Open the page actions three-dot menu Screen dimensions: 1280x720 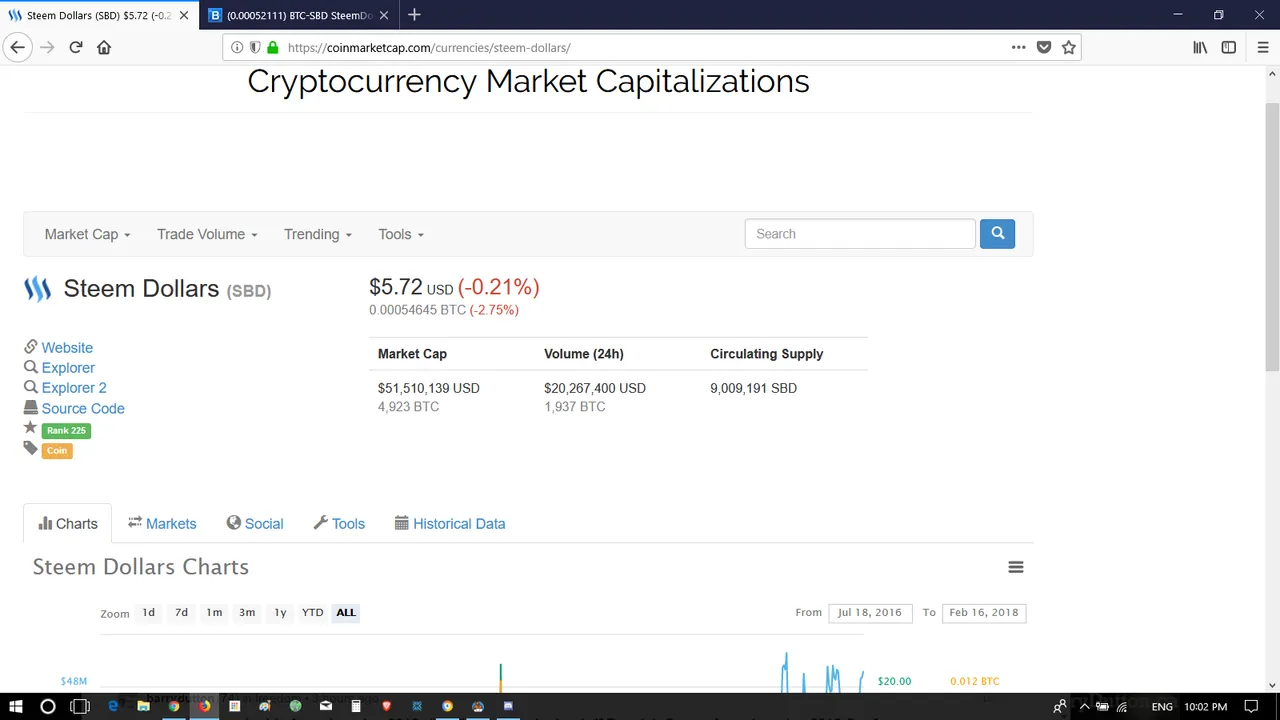coord(1018,47)
